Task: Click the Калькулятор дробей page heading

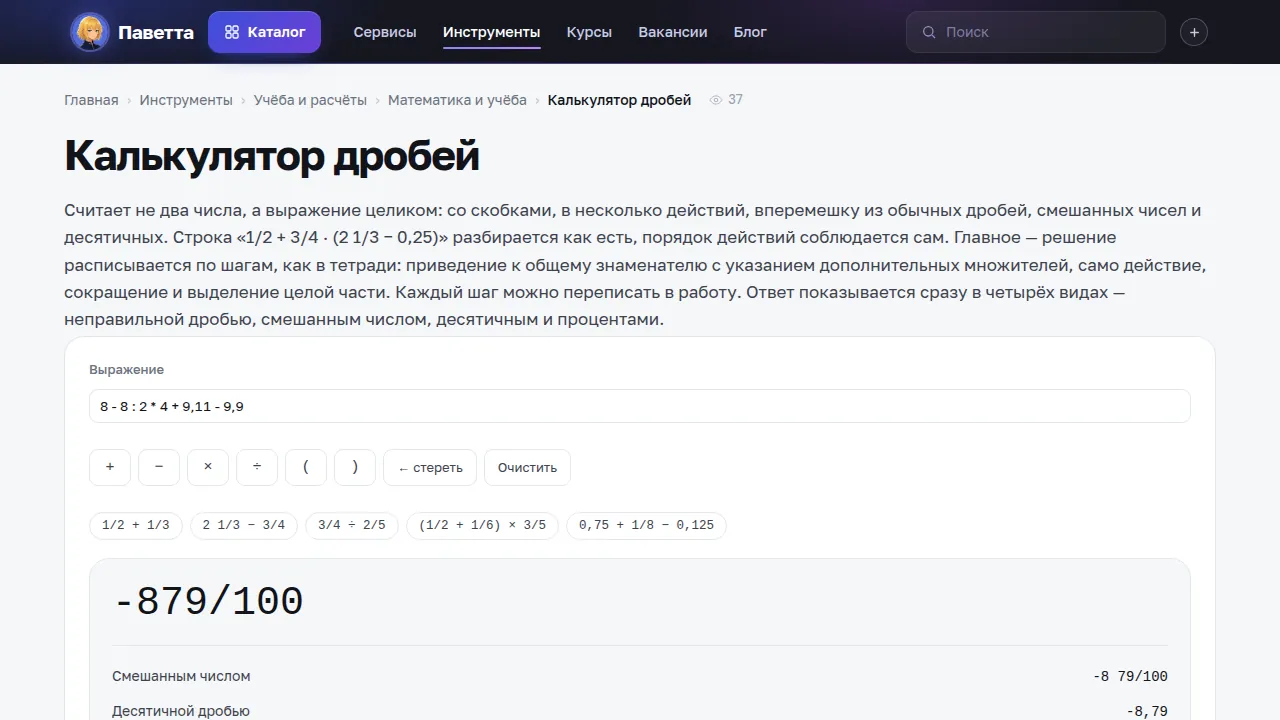Action: pyautogui.click(x=272, y=156)
